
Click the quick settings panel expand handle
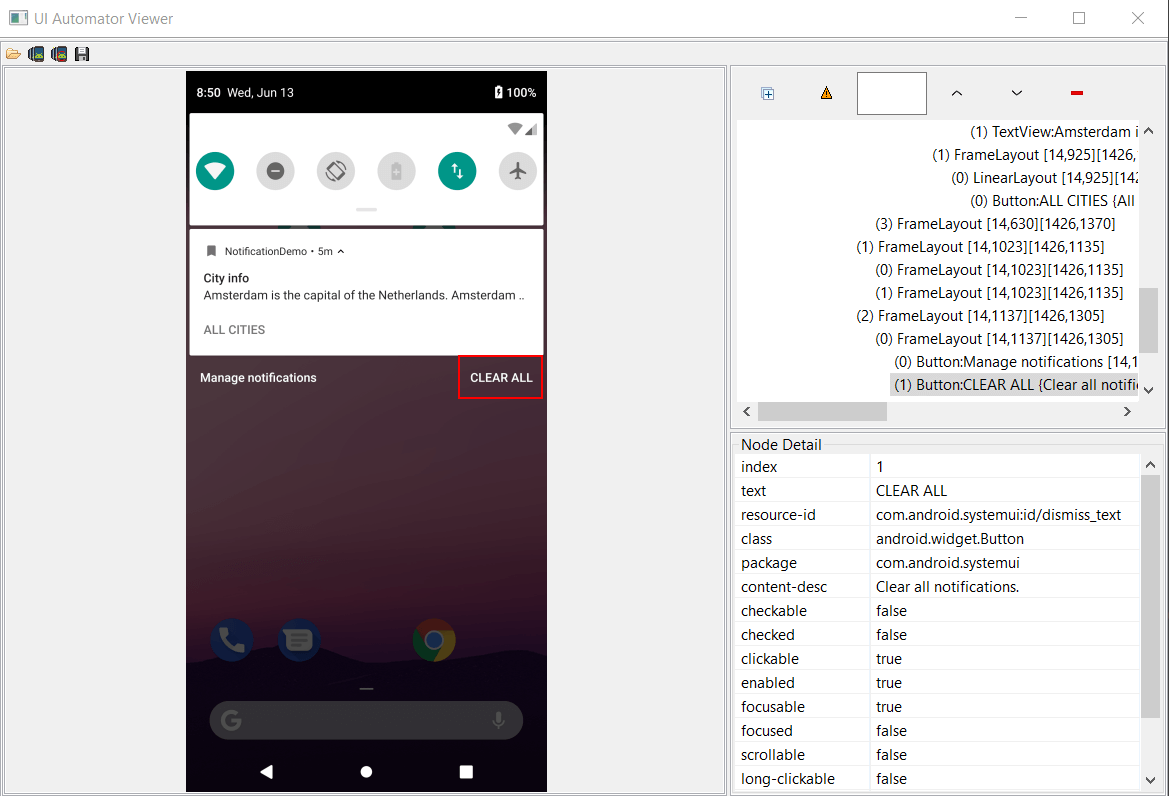[x=366, y=209]
